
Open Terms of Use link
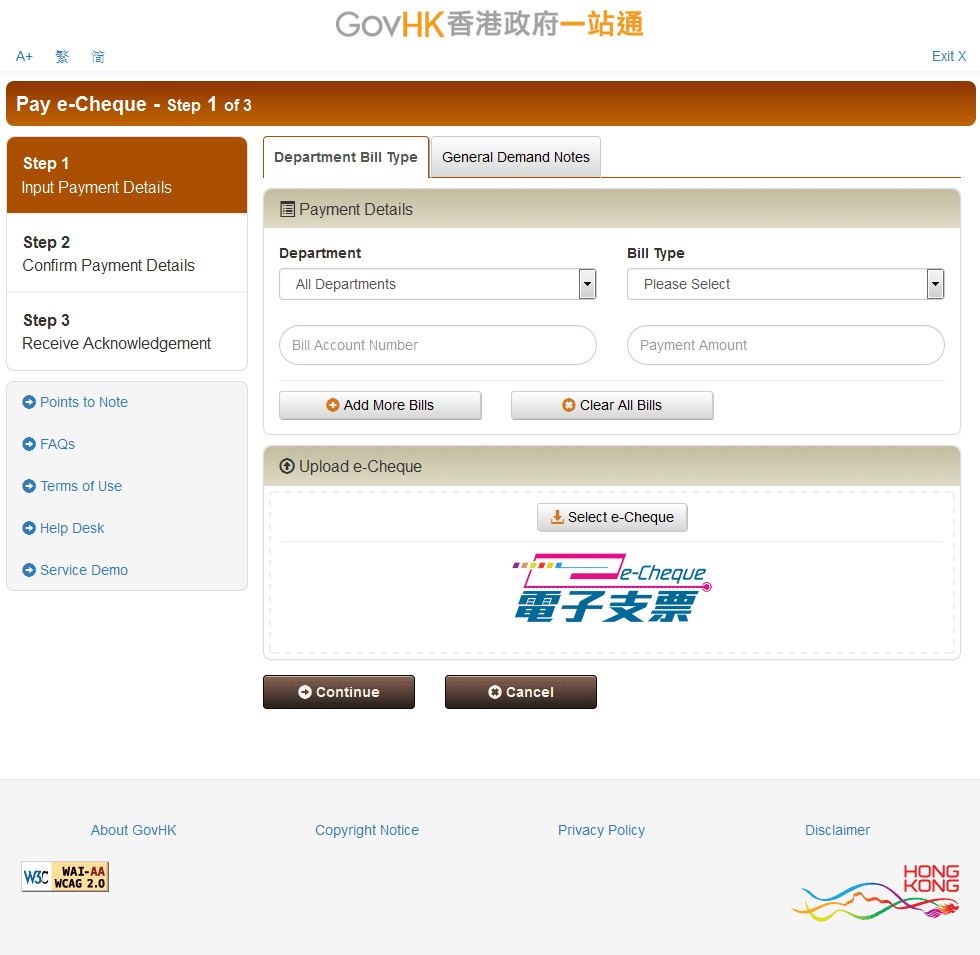click(81, 486)
